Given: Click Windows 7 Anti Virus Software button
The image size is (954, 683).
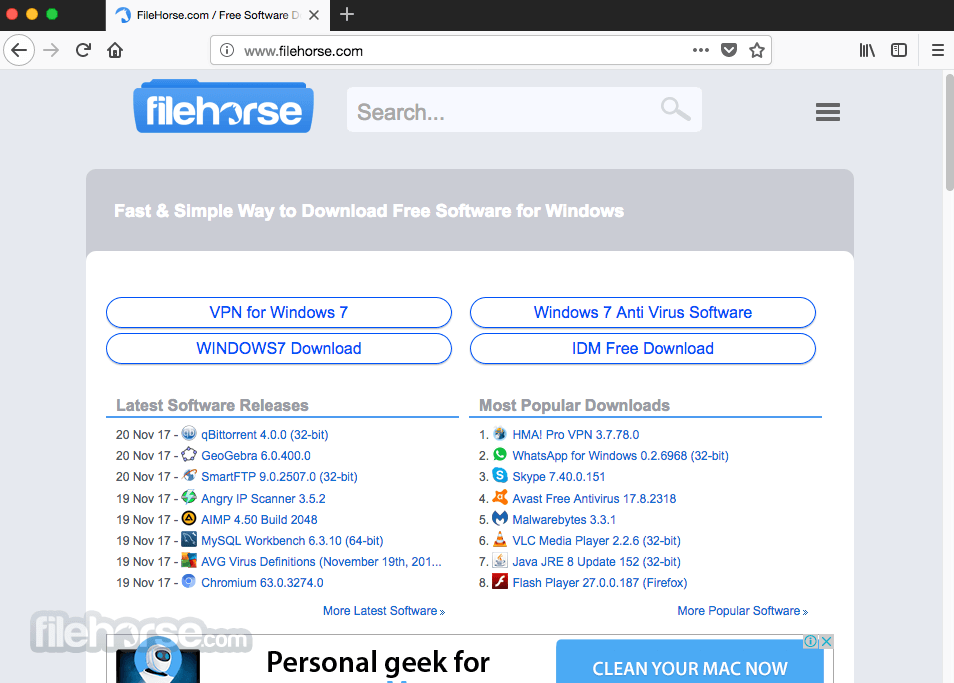Looking at the screenshot, I should [642, 313].
